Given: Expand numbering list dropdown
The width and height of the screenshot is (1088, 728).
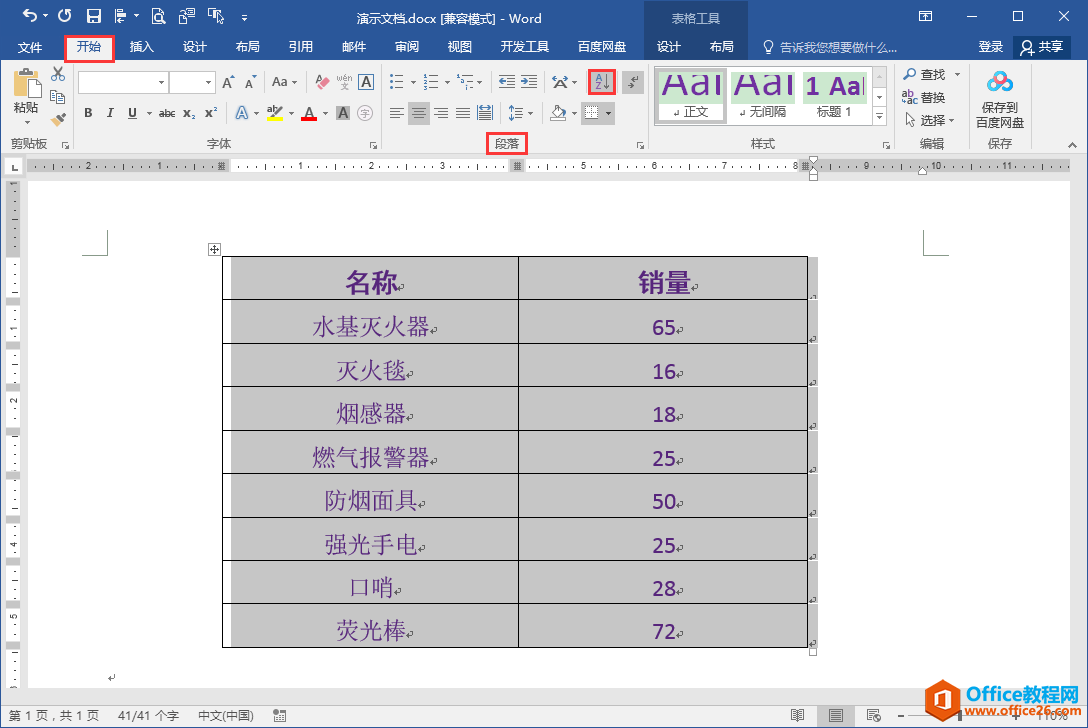Looking at the screenshot, I should [447, 83].
